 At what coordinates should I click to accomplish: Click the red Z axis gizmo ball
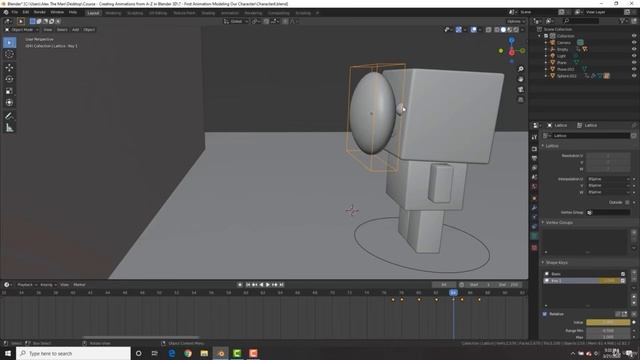[511, 53]
